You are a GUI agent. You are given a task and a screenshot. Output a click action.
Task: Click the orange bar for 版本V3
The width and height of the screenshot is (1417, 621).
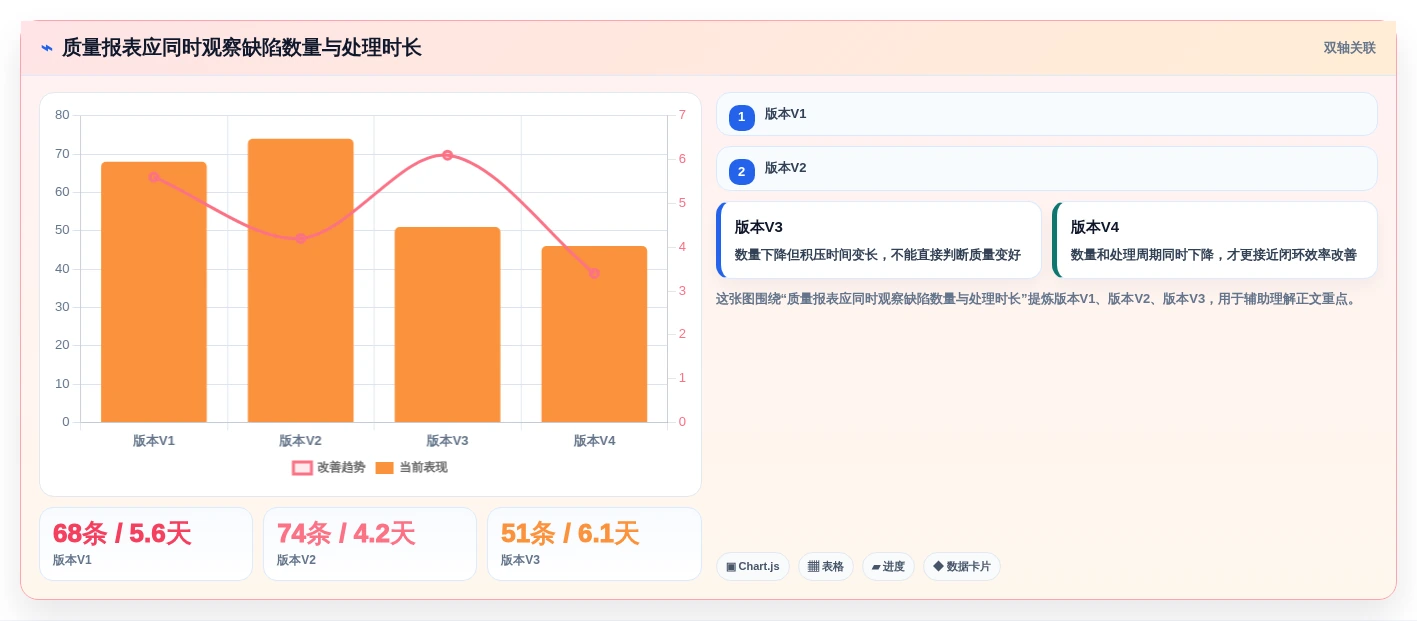tap(447, 324)
